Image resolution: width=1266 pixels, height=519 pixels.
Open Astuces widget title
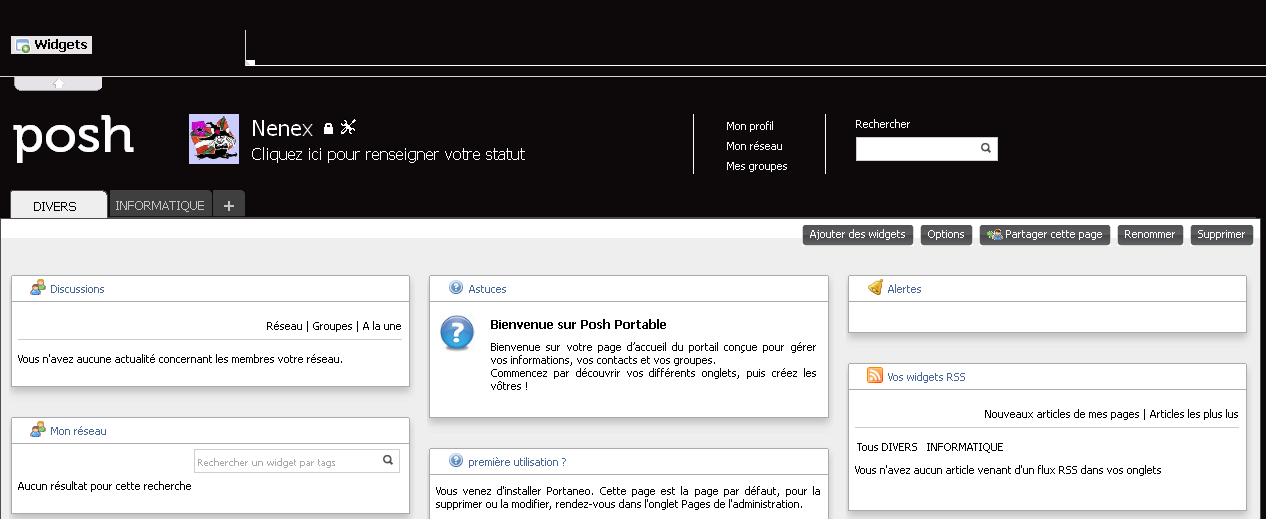[x=487, y=289]
